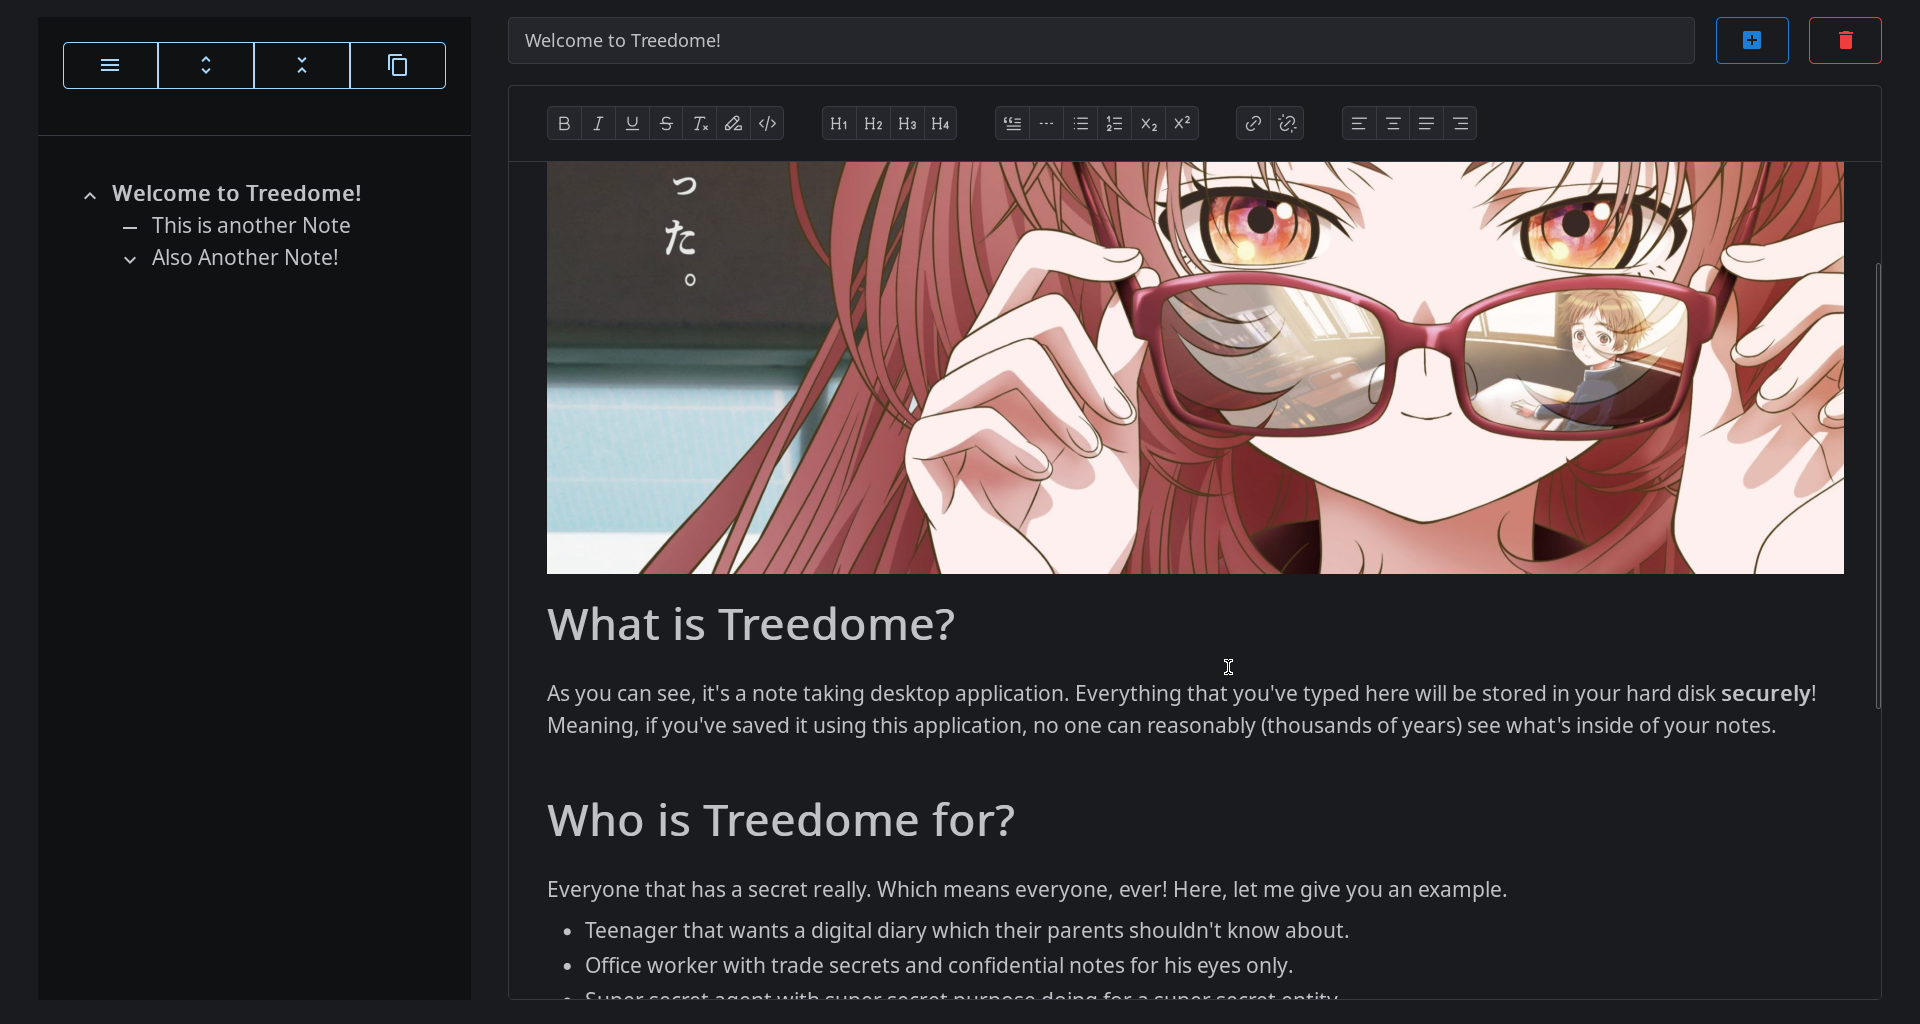The height and width of the screenshot is (1024, 1920).
Task: Apply superscript formatting
Action: (1182, 124)
